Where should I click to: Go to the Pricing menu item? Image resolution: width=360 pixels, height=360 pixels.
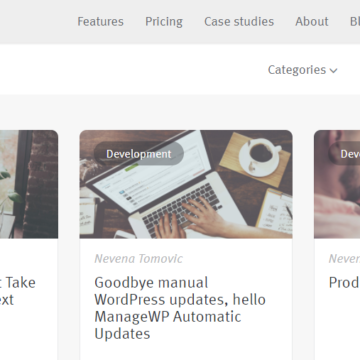(x=164, y=22)
